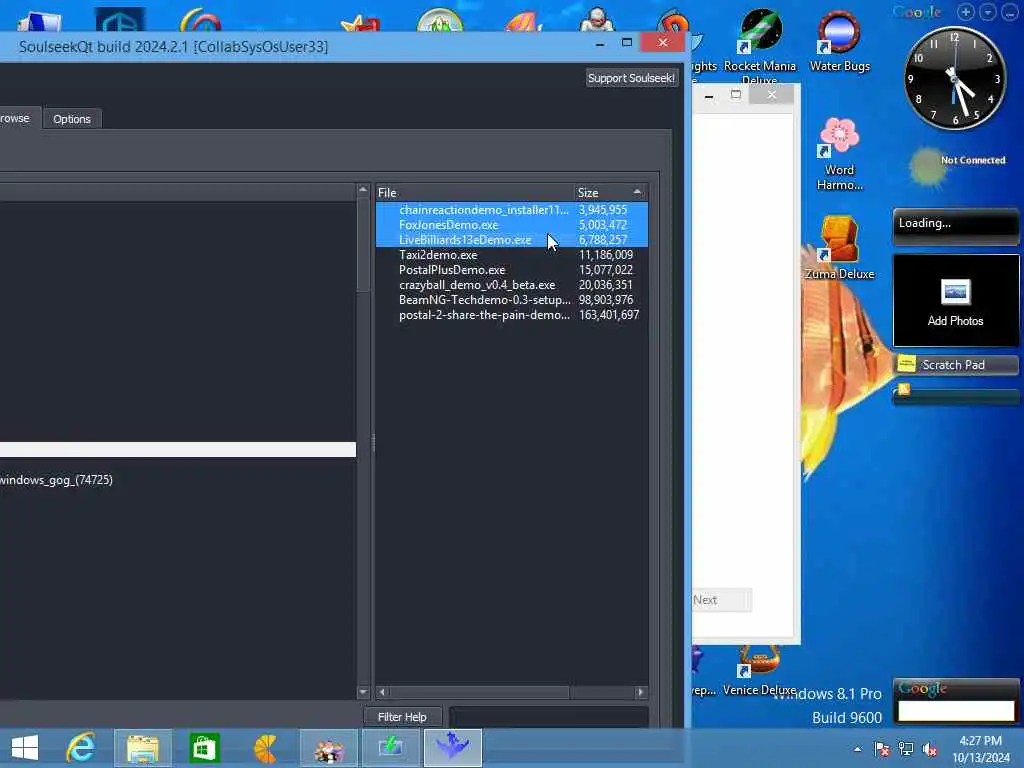Switch to the Soulseek taskbar icon

coord(453,748)
